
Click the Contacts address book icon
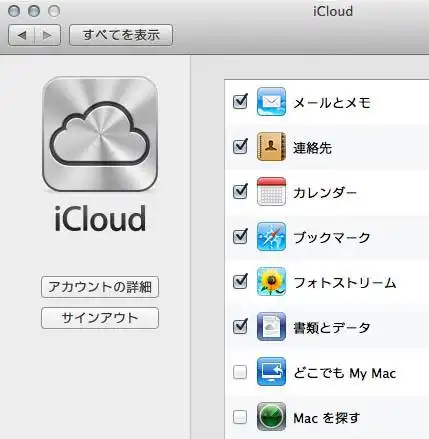pyautogui.click(x=271, y=147)
